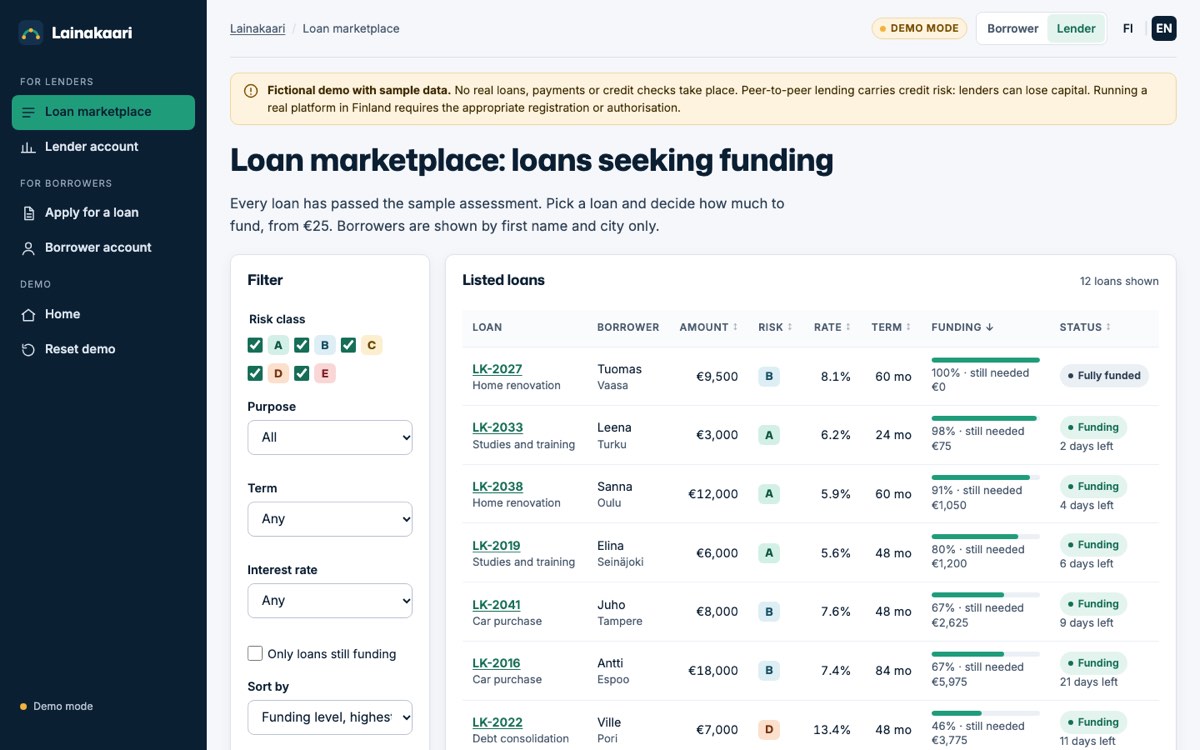1200x750 pixels.
Task: Click the Lainakaari logo icon
Action: coord(31,33)
